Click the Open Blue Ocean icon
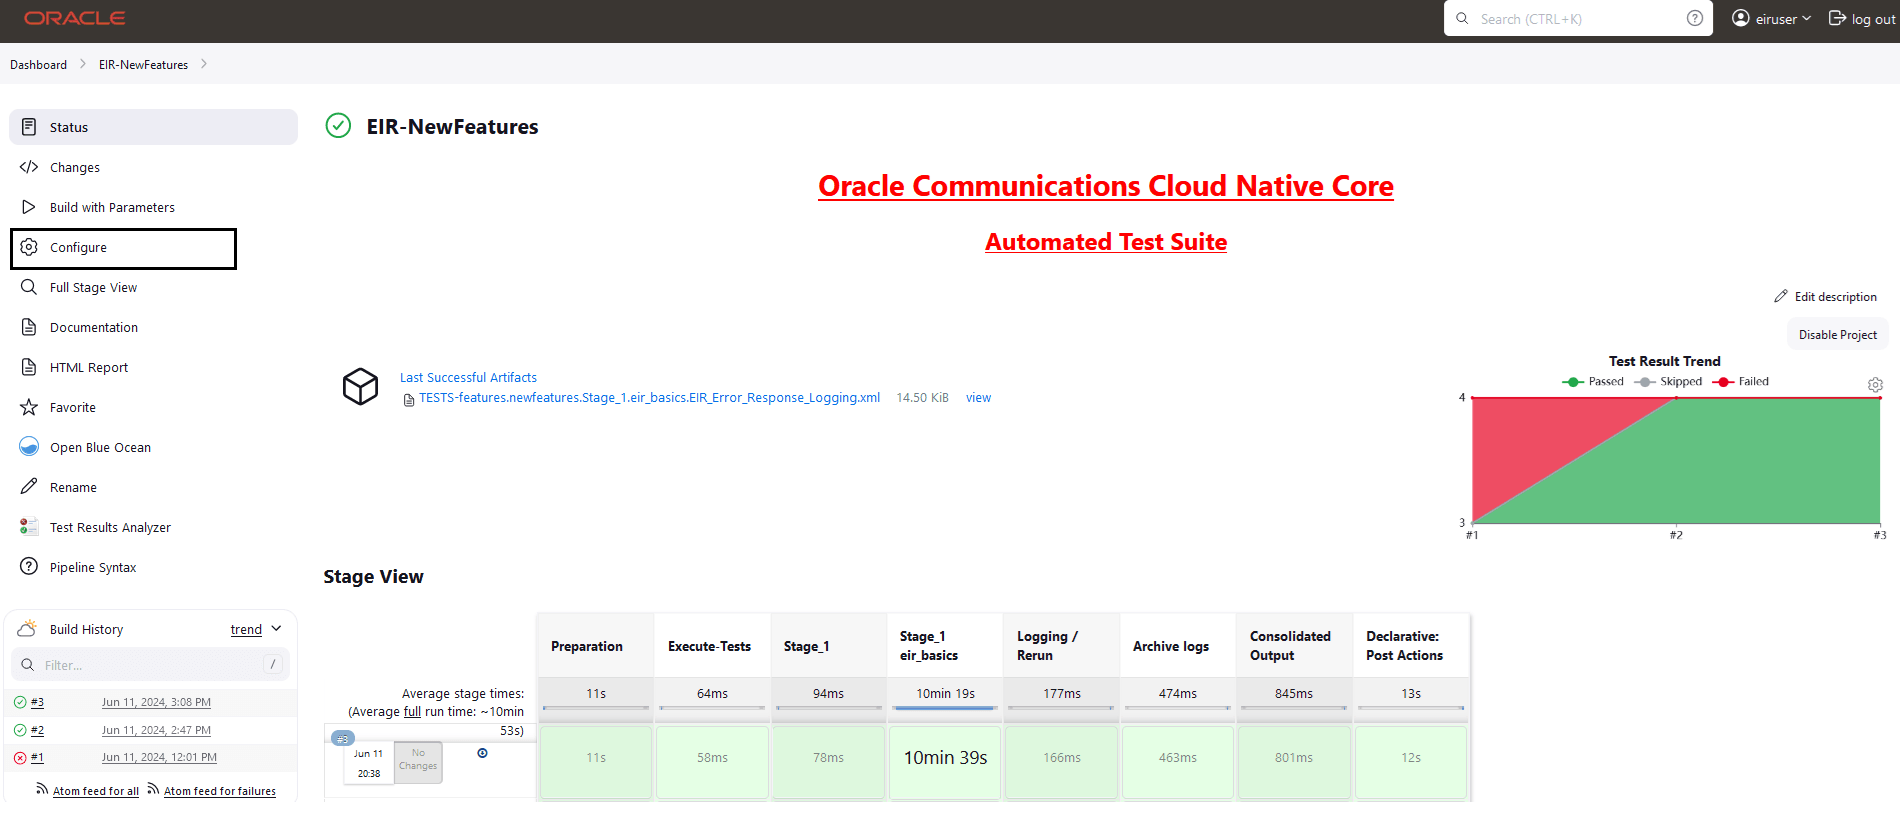Image resolution: width=1900 pixels, height=822 pixels. (29, 447)
